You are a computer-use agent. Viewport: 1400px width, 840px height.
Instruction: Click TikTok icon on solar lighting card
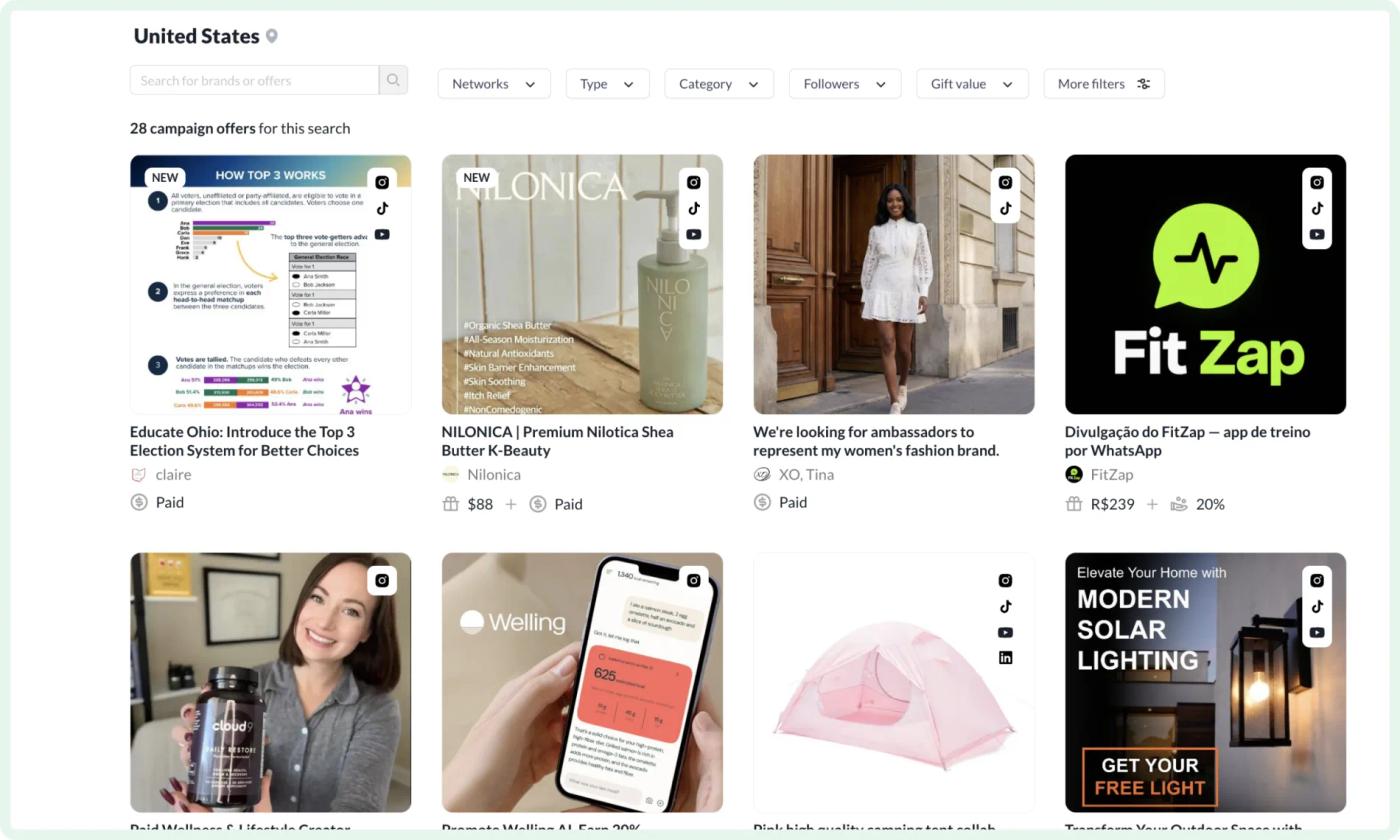1317,606
